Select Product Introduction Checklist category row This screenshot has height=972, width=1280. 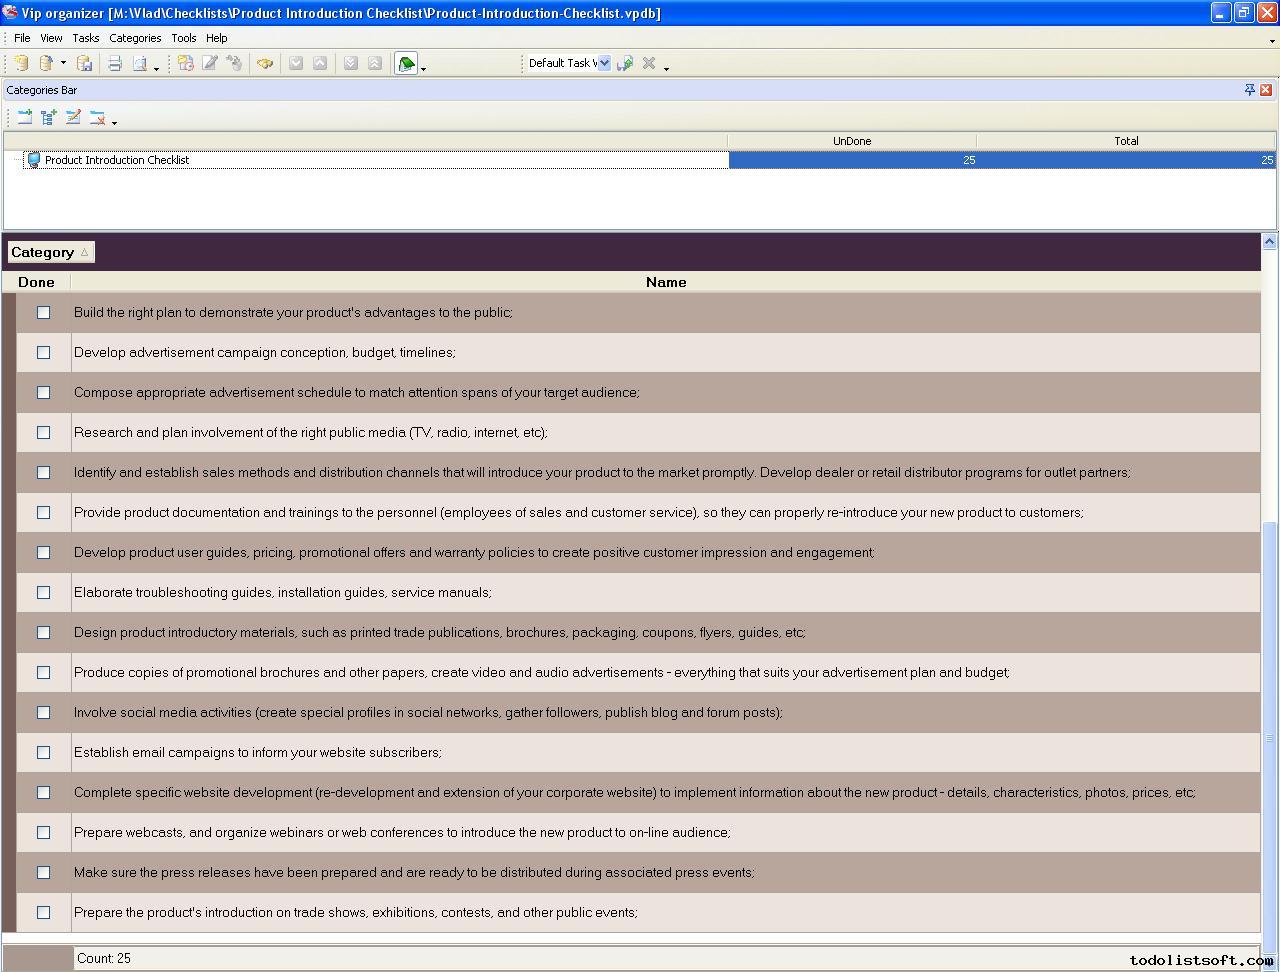coord(117,160)
